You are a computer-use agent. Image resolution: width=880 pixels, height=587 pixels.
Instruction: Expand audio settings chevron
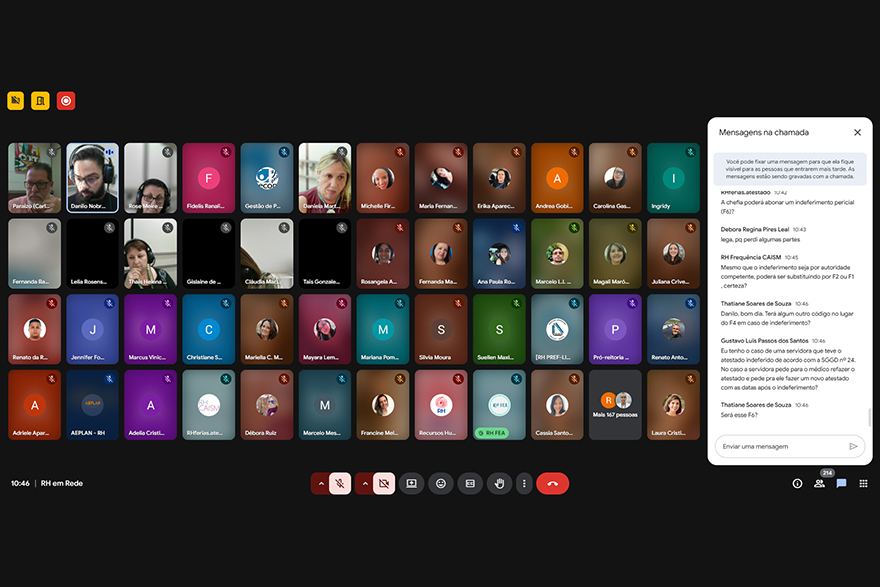321,484
